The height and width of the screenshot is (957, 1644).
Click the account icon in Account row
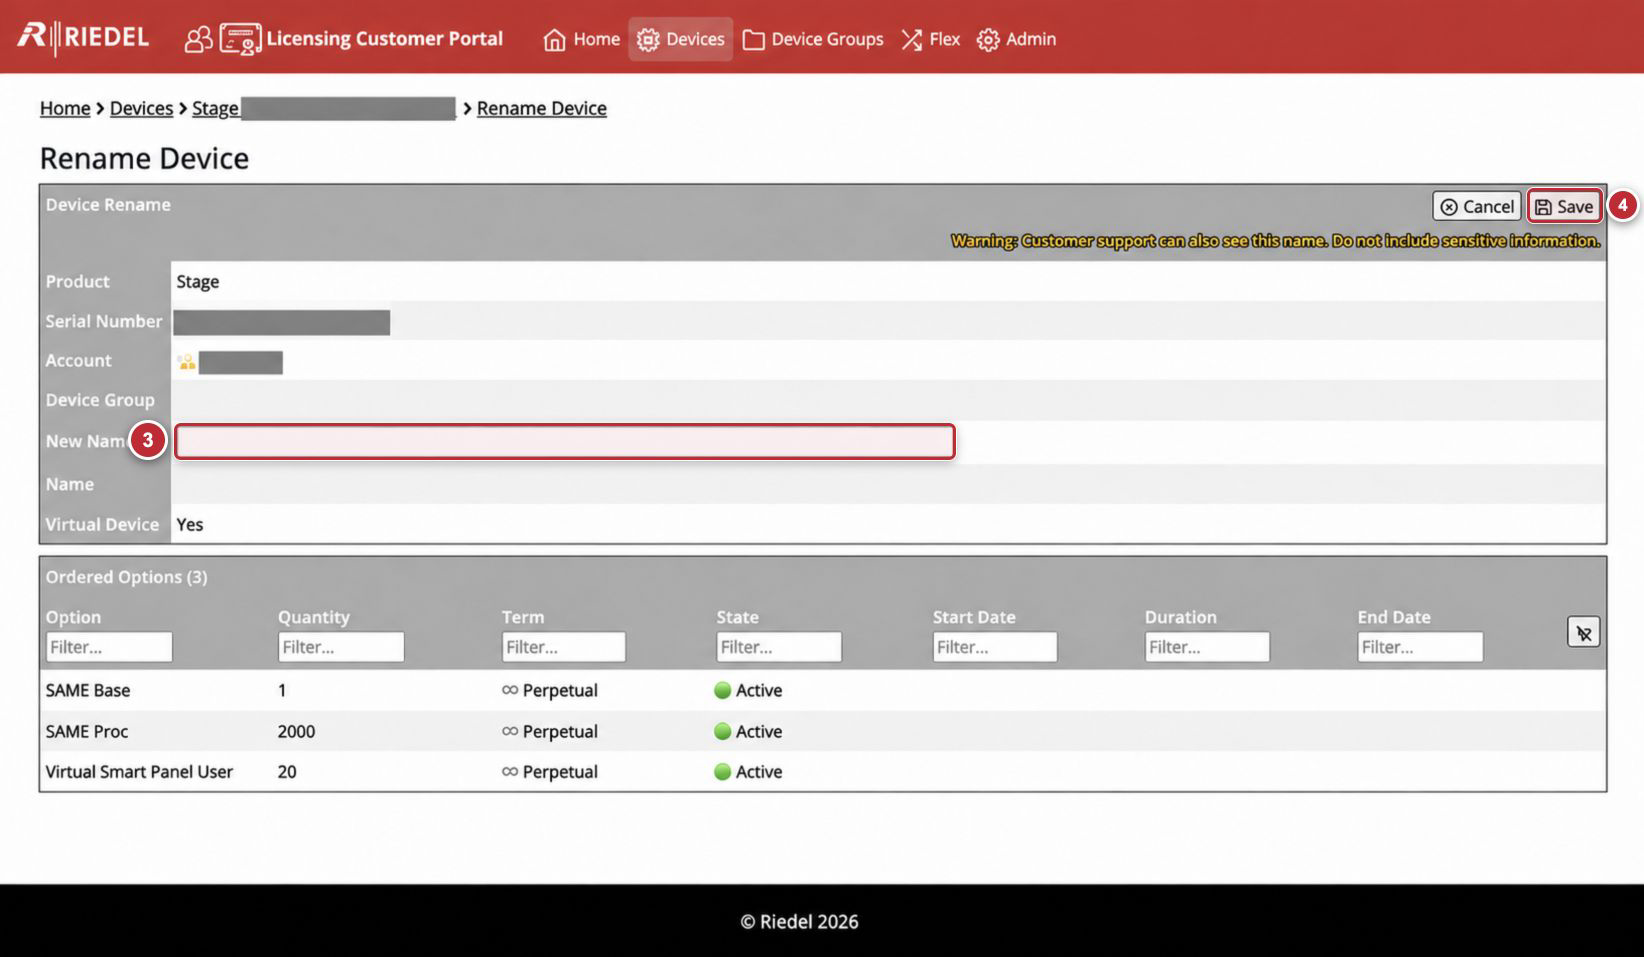tap(187, 362)
